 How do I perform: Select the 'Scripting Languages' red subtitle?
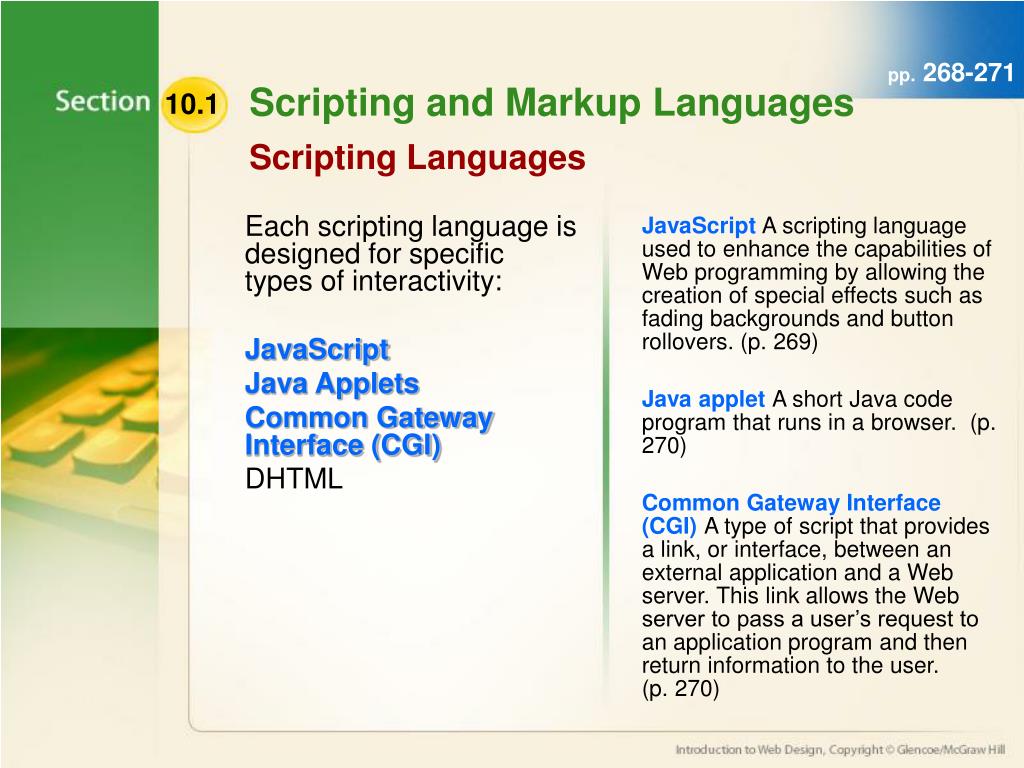click(417, 157)
